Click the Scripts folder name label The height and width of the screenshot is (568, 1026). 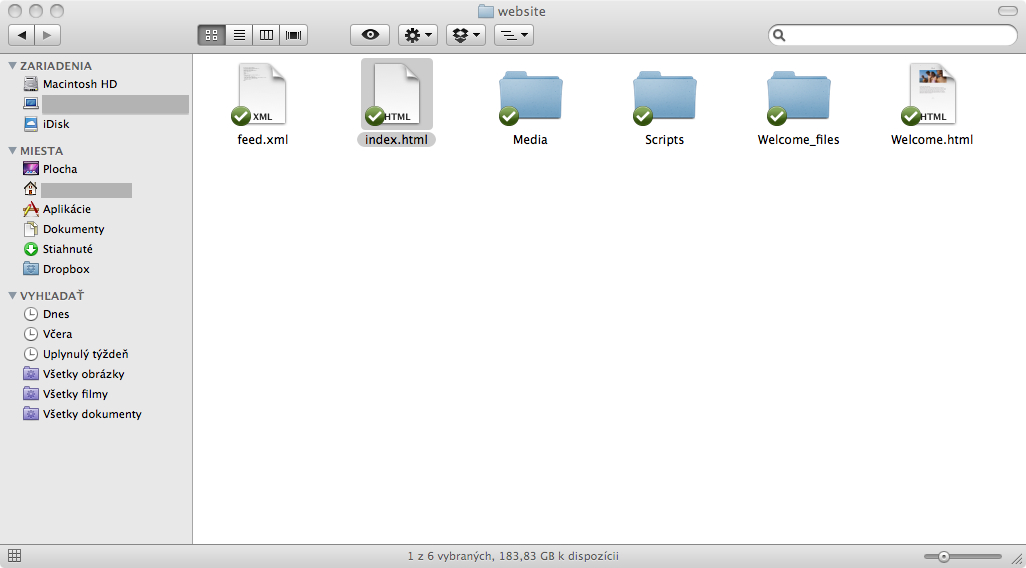(664, 139)
